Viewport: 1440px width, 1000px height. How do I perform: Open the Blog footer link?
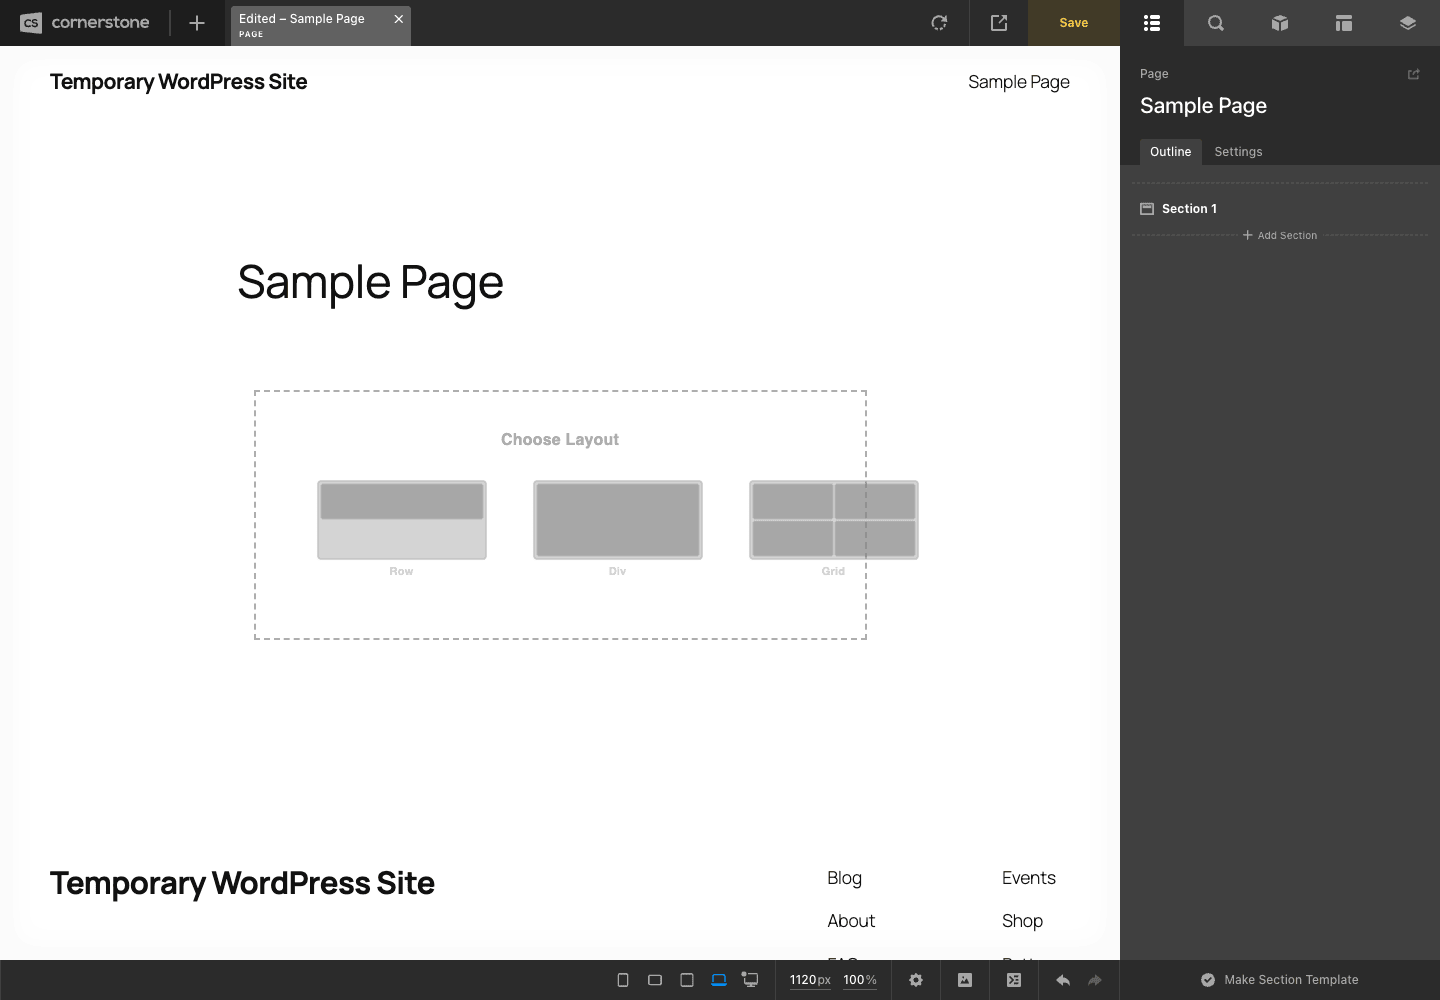844,878
